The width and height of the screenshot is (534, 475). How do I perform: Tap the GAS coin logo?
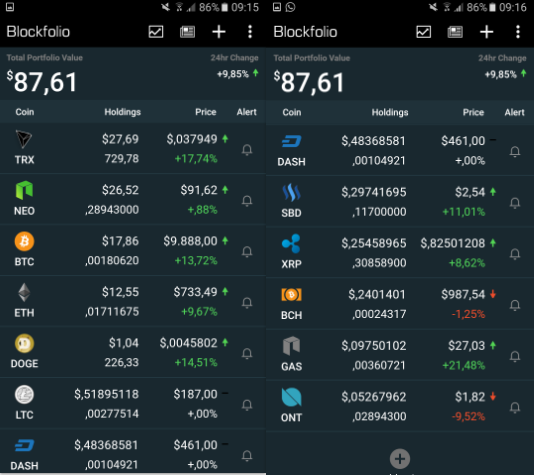(292, 346)
